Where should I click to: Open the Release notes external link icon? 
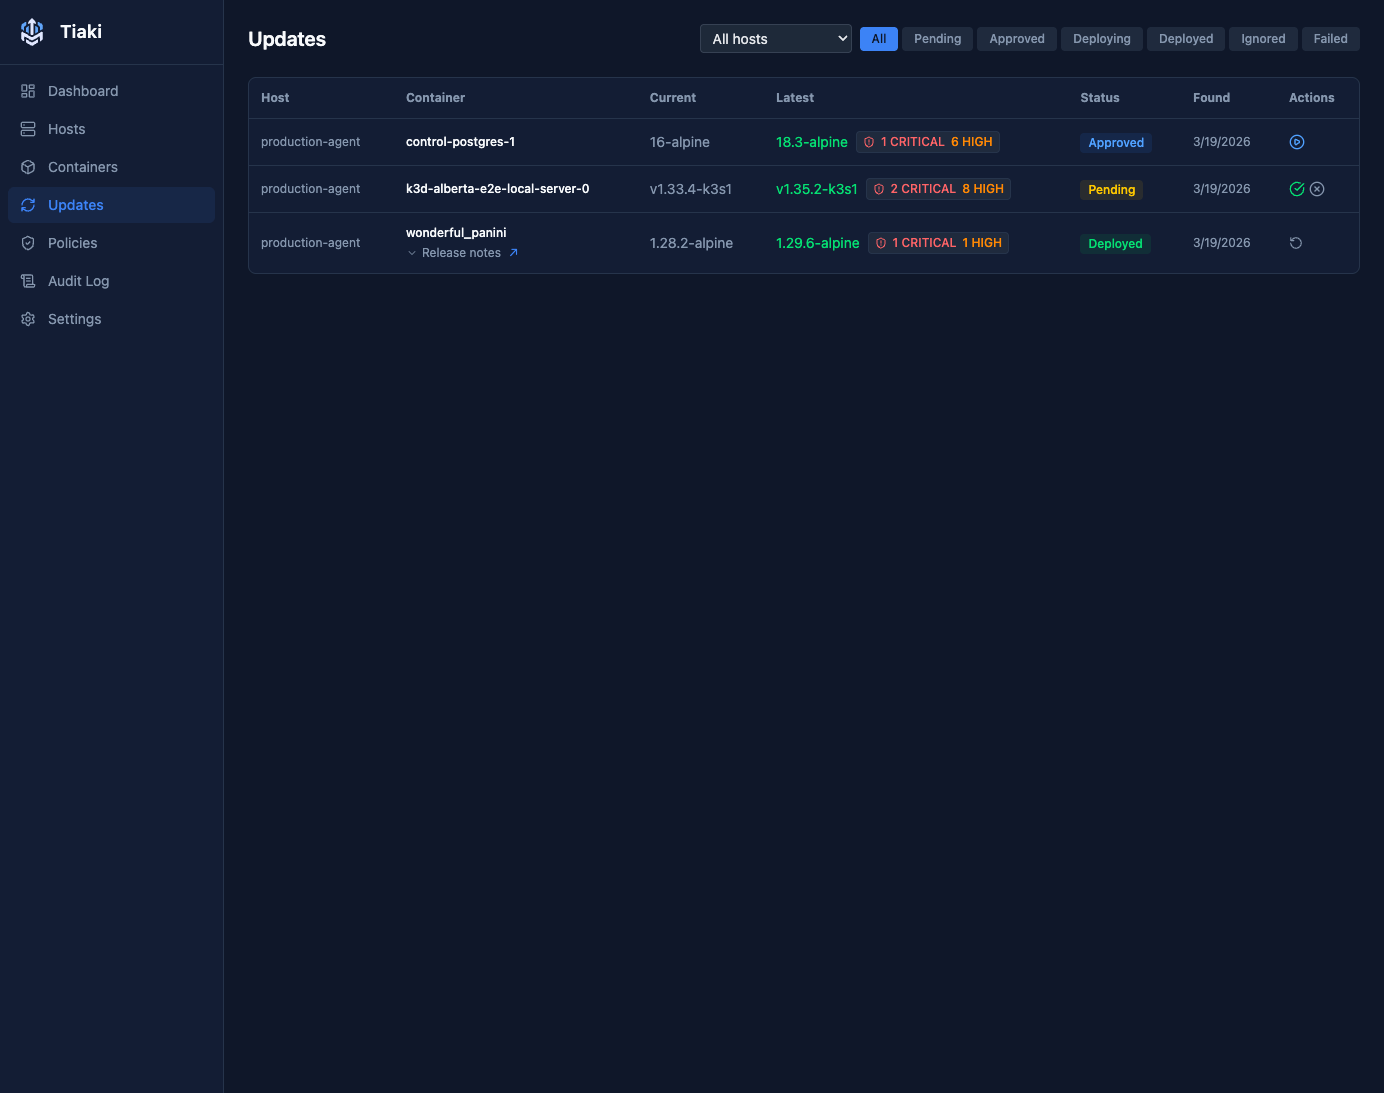514,253
